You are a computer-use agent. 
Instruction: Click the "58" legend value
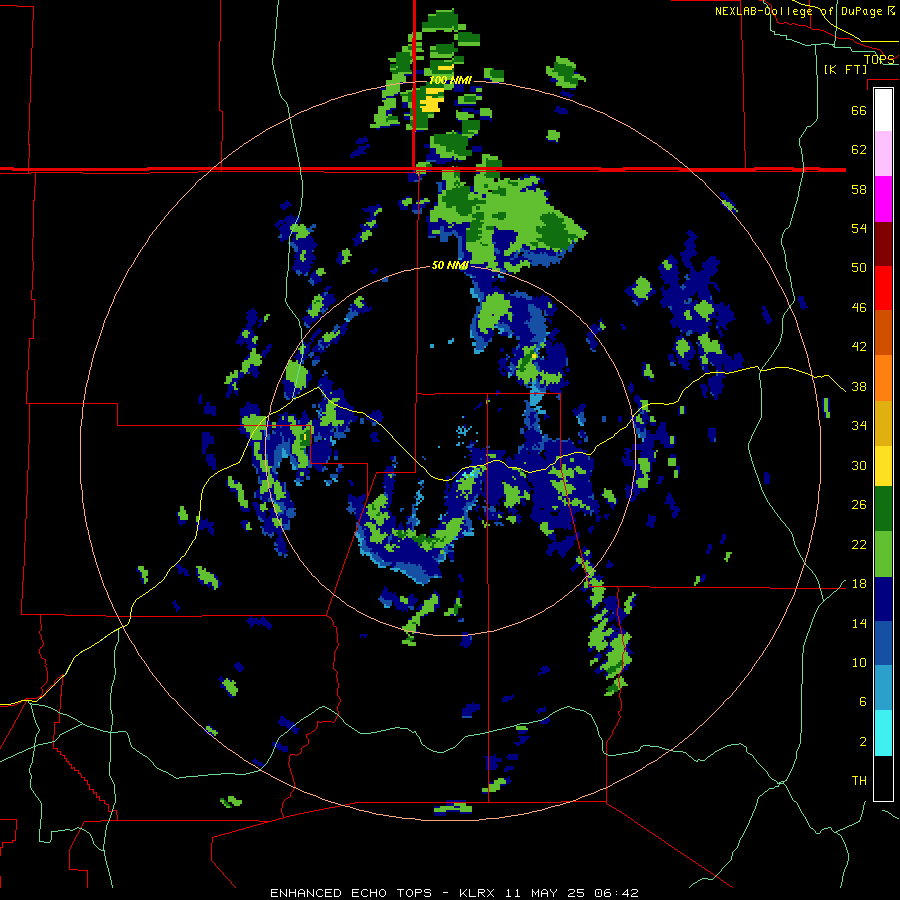(x=859, y=189)
